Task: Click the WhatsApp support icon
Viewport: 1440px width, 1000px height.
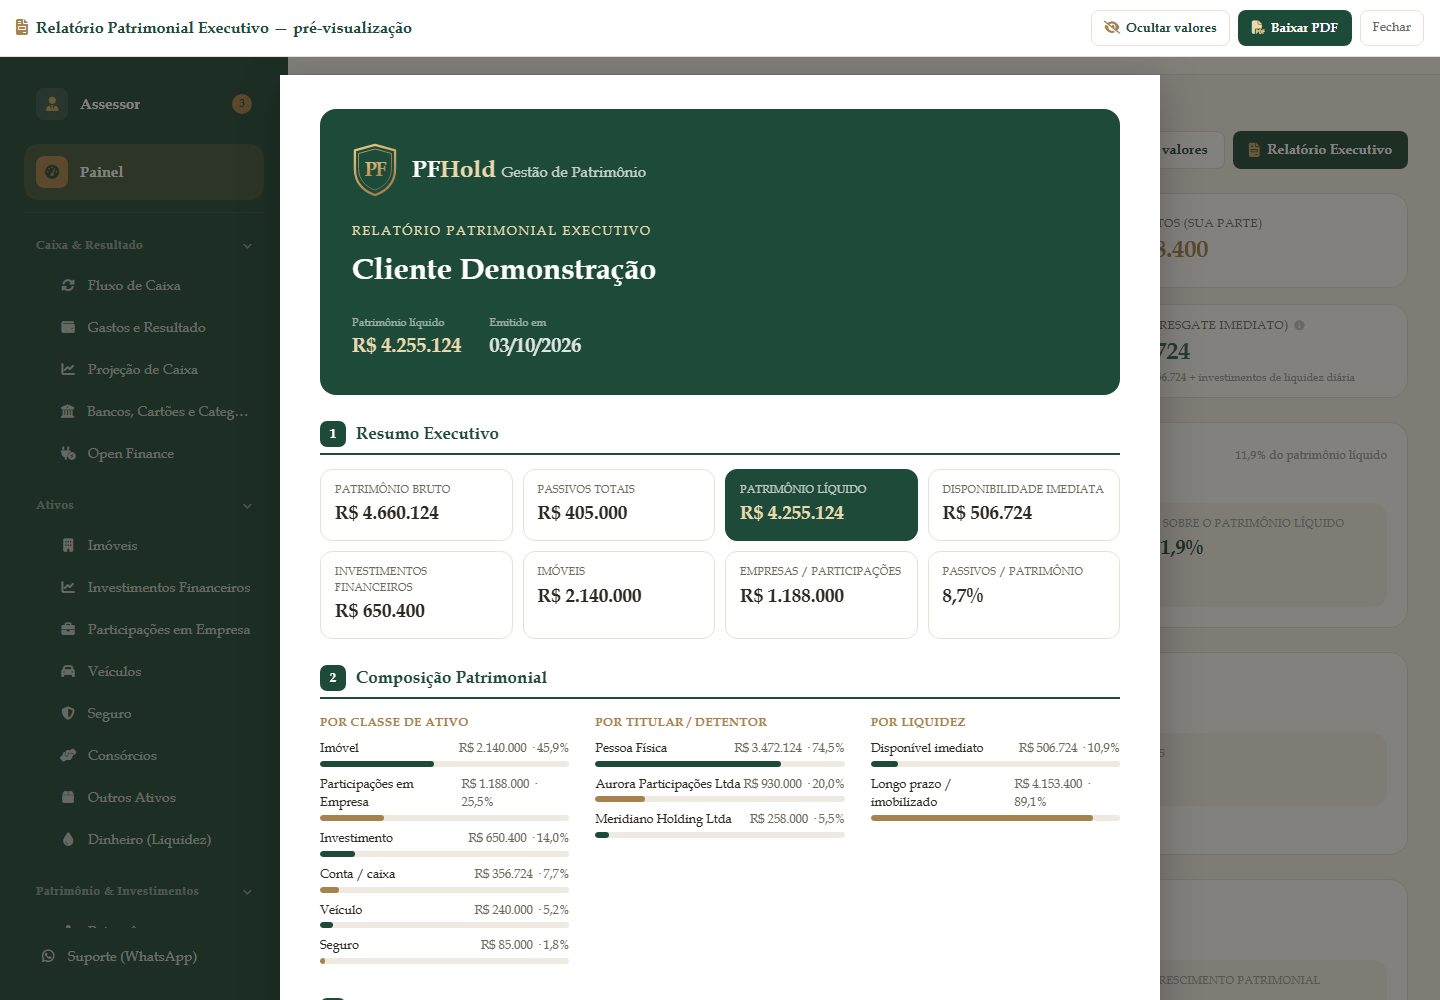Action: [48, 956]
